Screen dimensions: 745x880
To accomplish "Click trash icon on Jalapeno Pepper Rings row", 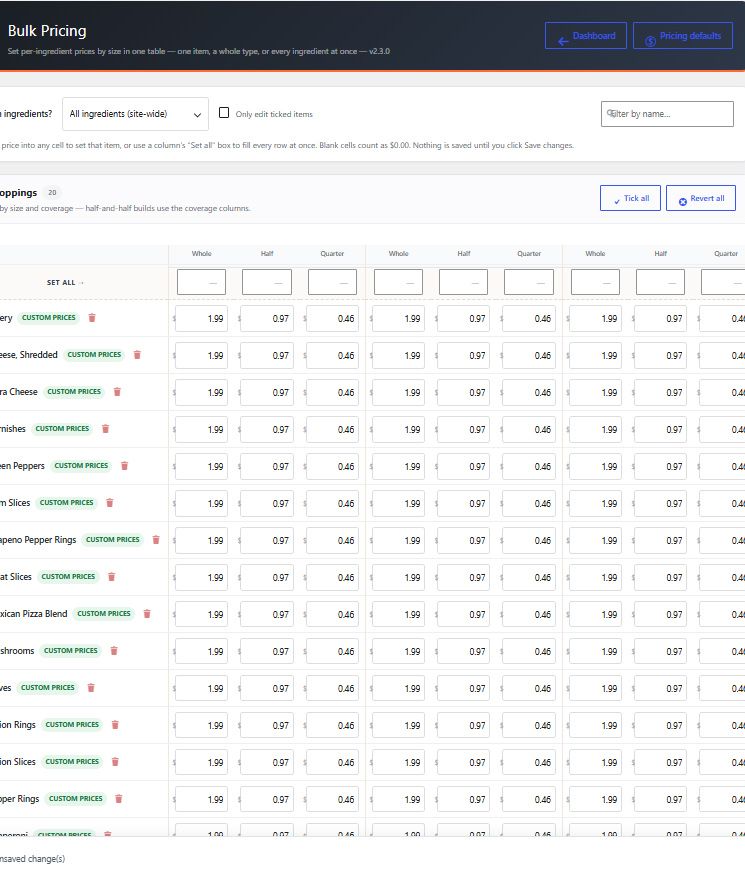I will pyautogui.click(x=156, y=540).
